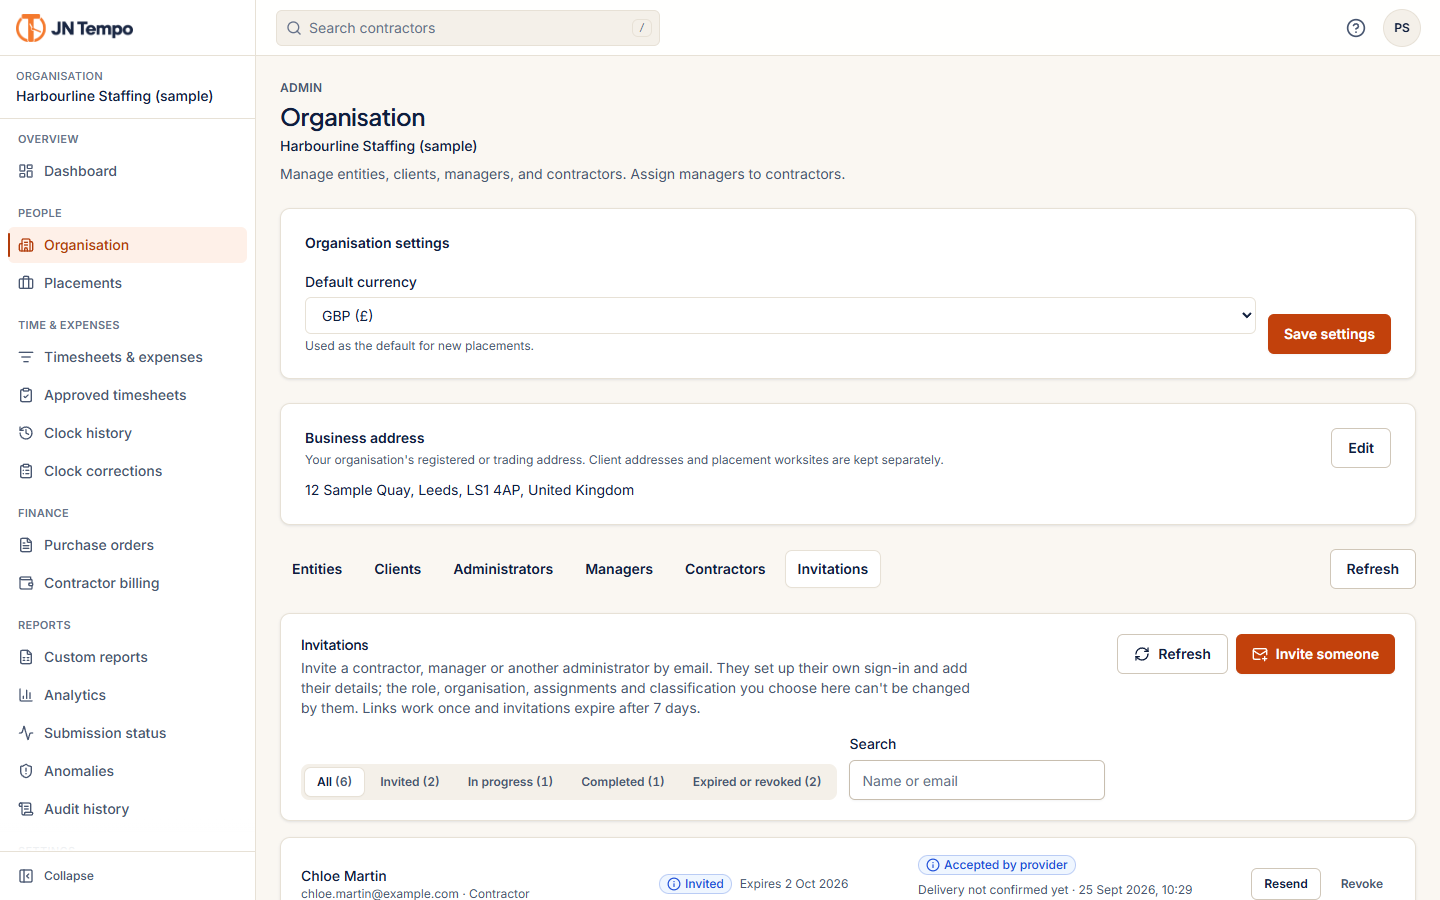Switch to the Administrators tab

(503, 569)
